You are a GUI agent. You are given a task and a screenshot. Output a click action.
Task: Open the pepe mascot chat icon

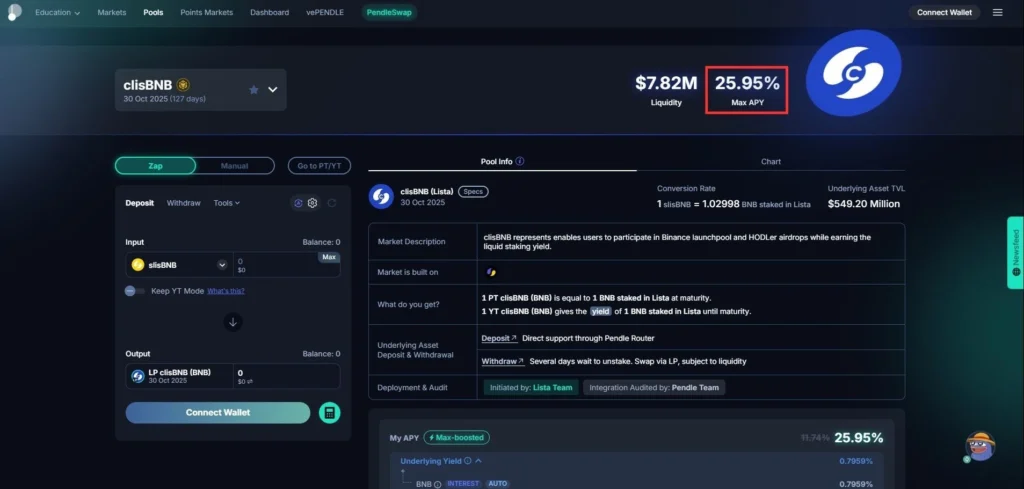[980, 447]
